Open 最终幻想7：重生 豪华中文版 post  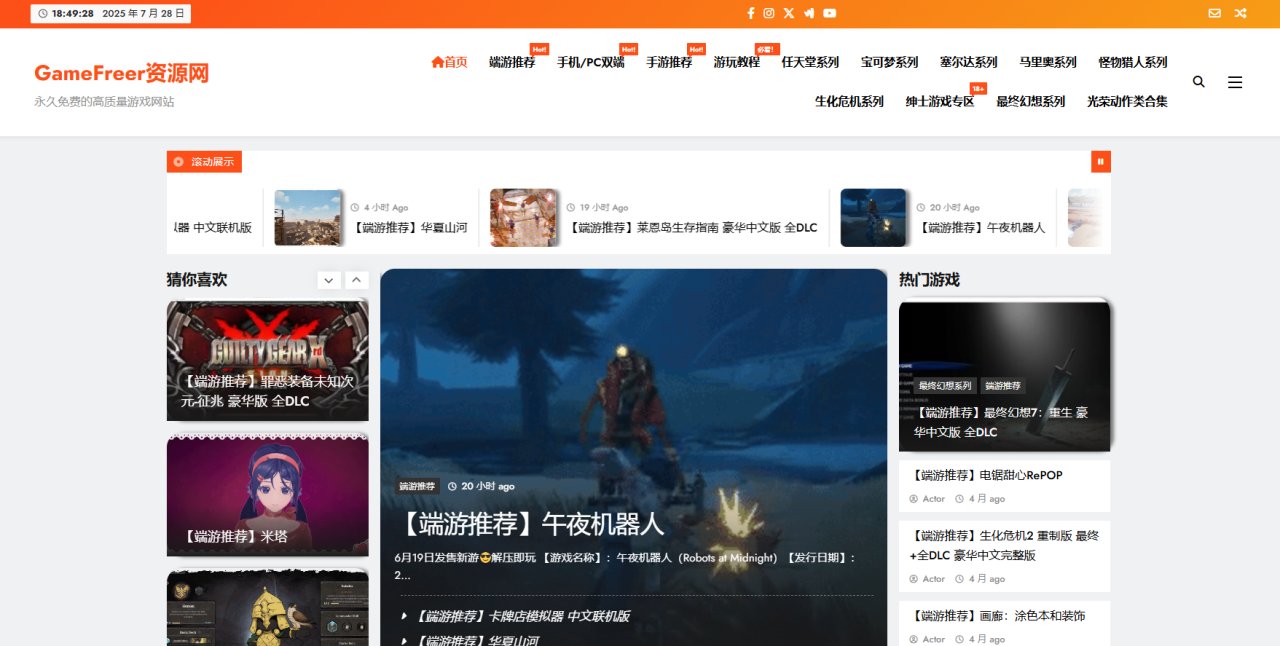tap(1001, 422)
